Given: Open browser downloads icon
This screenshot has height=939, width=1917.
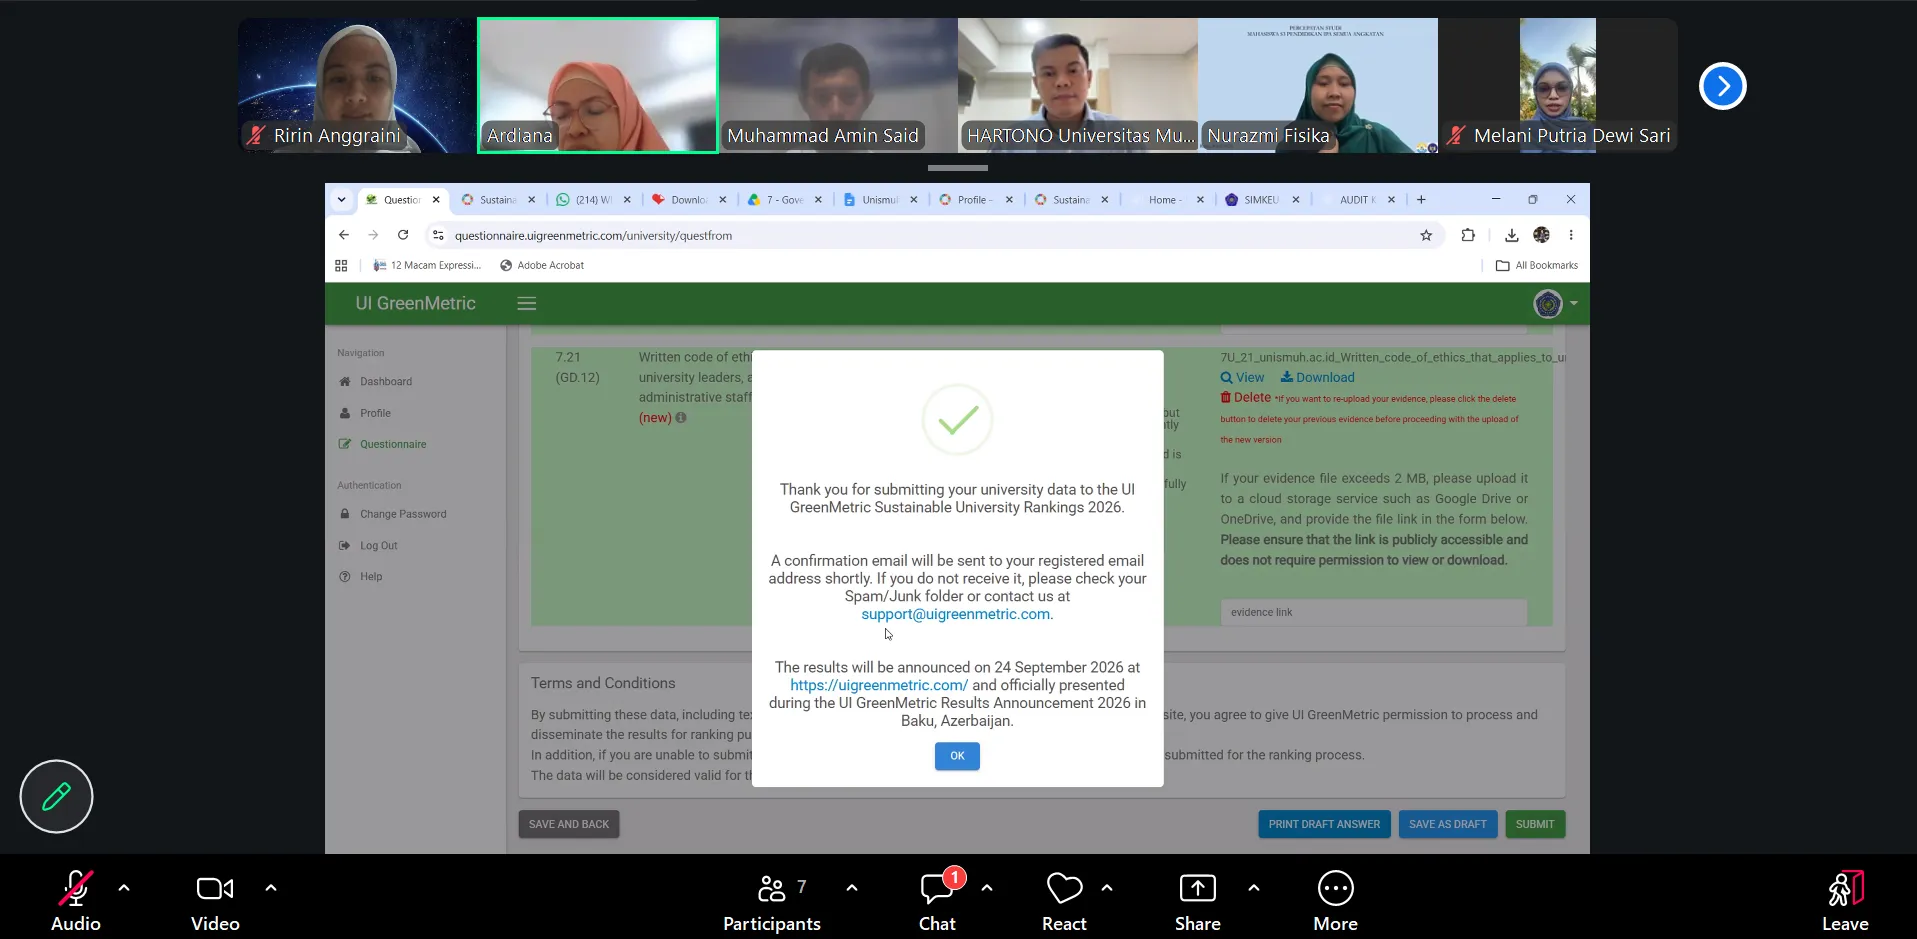Looking at the screenshot, I should tap(1512, 235).
